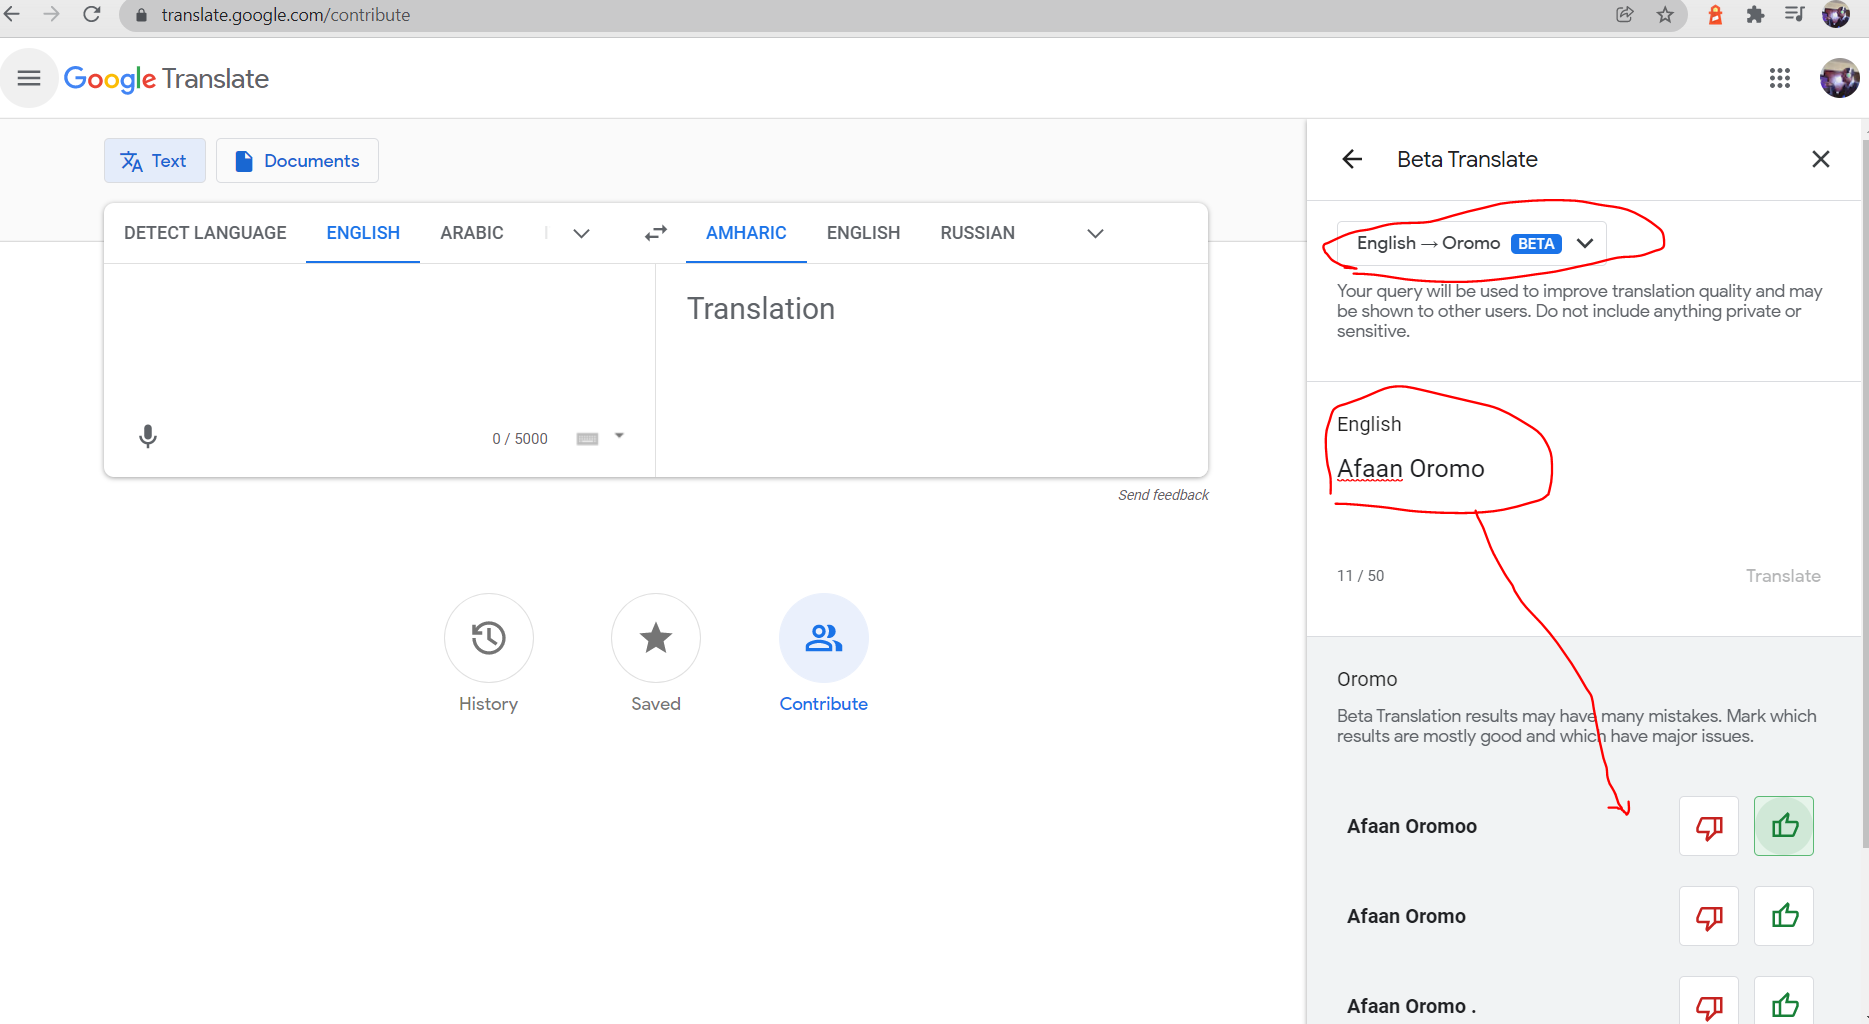Go back in Beta Translate panel
The image size is (1869, 1024).
tap(1352, 159)
